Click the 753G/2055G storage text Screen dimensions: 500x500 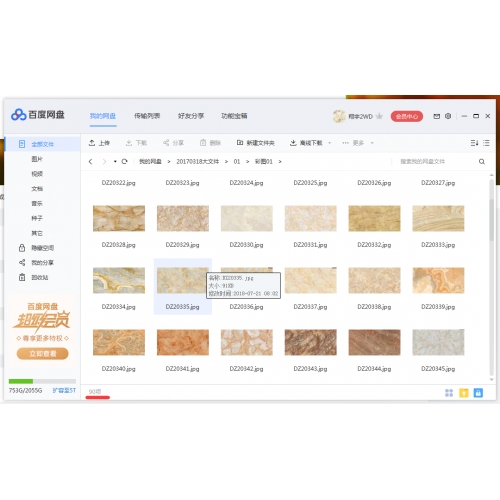[25, 390]
